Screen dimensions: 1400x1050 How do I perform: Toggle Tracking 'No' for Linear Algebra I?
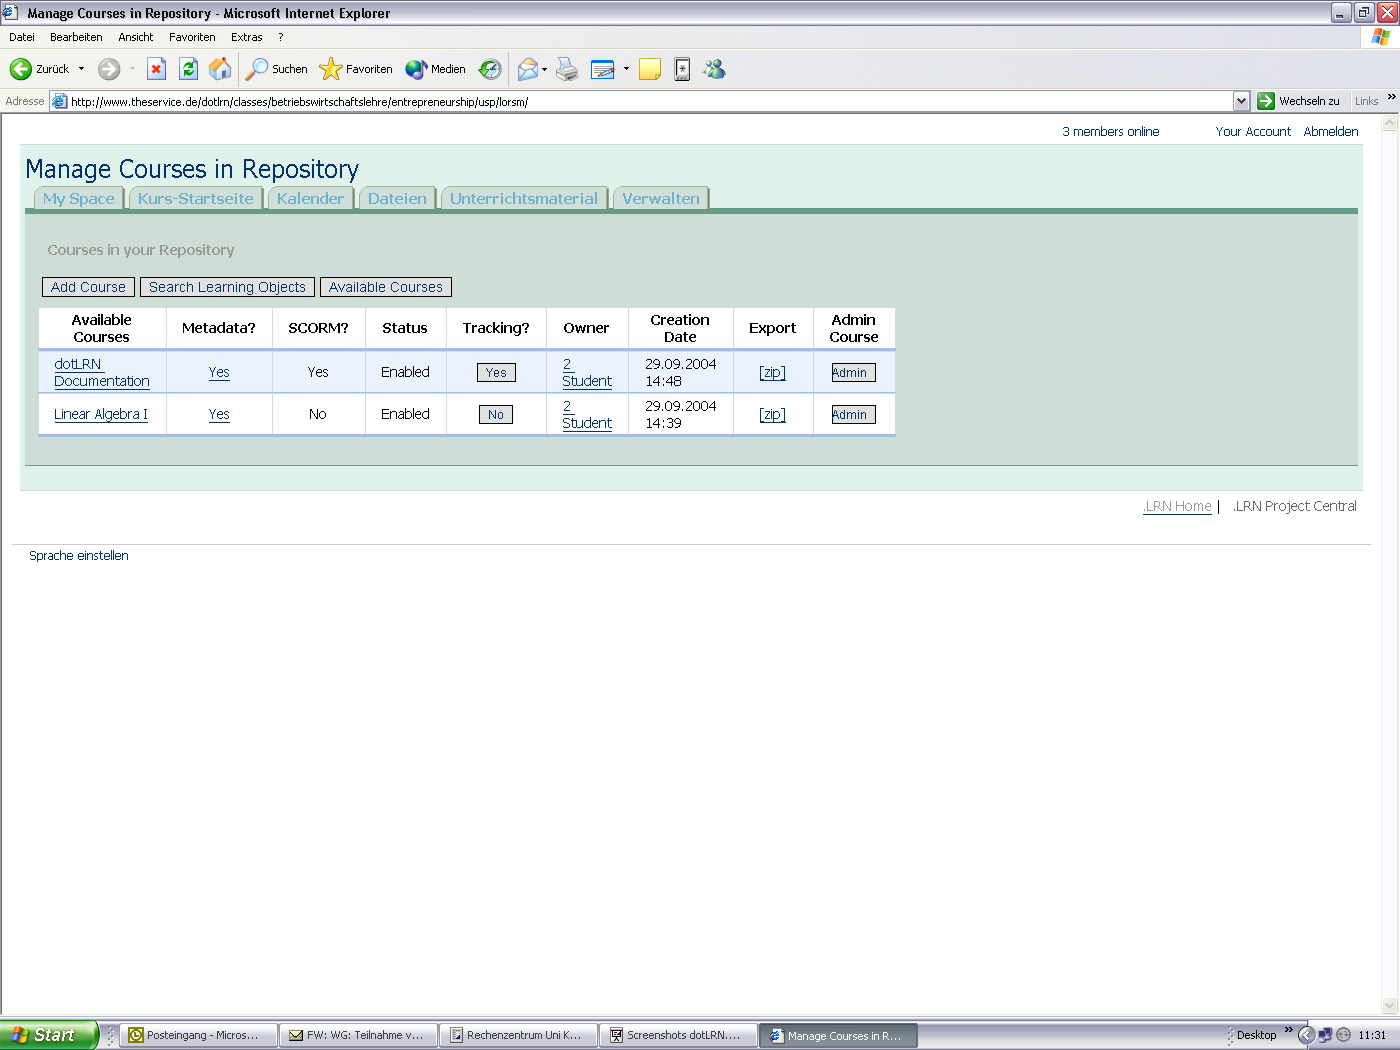(496, 415)
